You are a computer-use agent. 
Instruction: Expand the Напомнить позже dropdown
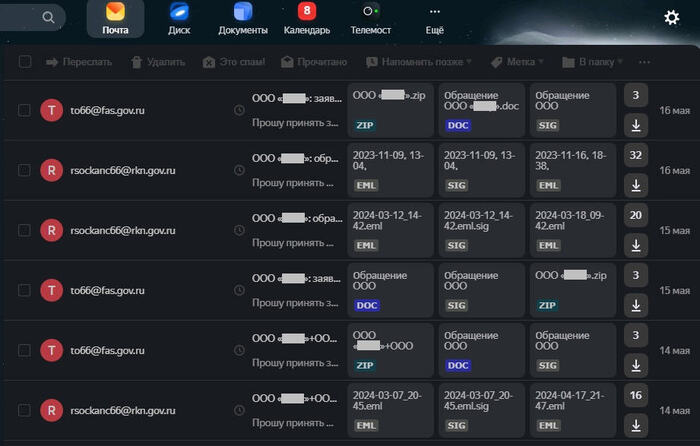(x=418, y=62)
